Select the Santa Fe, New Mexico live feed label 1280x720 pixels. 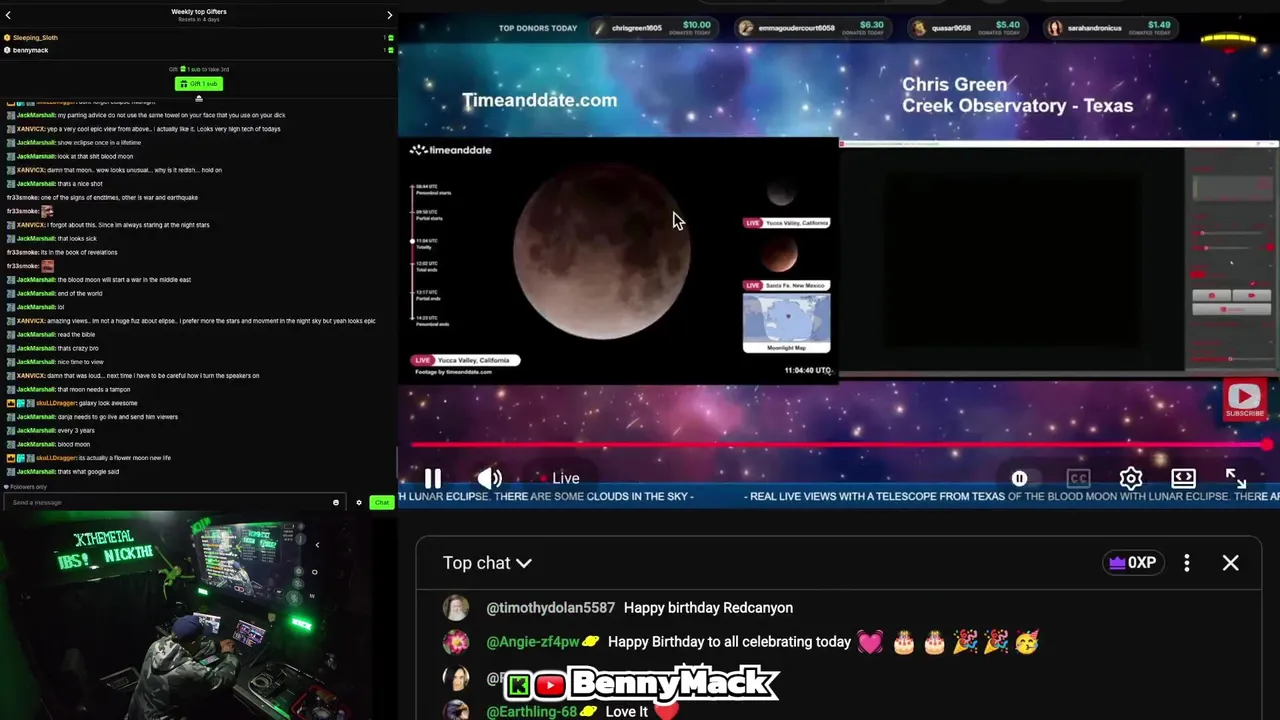[786, 285]
